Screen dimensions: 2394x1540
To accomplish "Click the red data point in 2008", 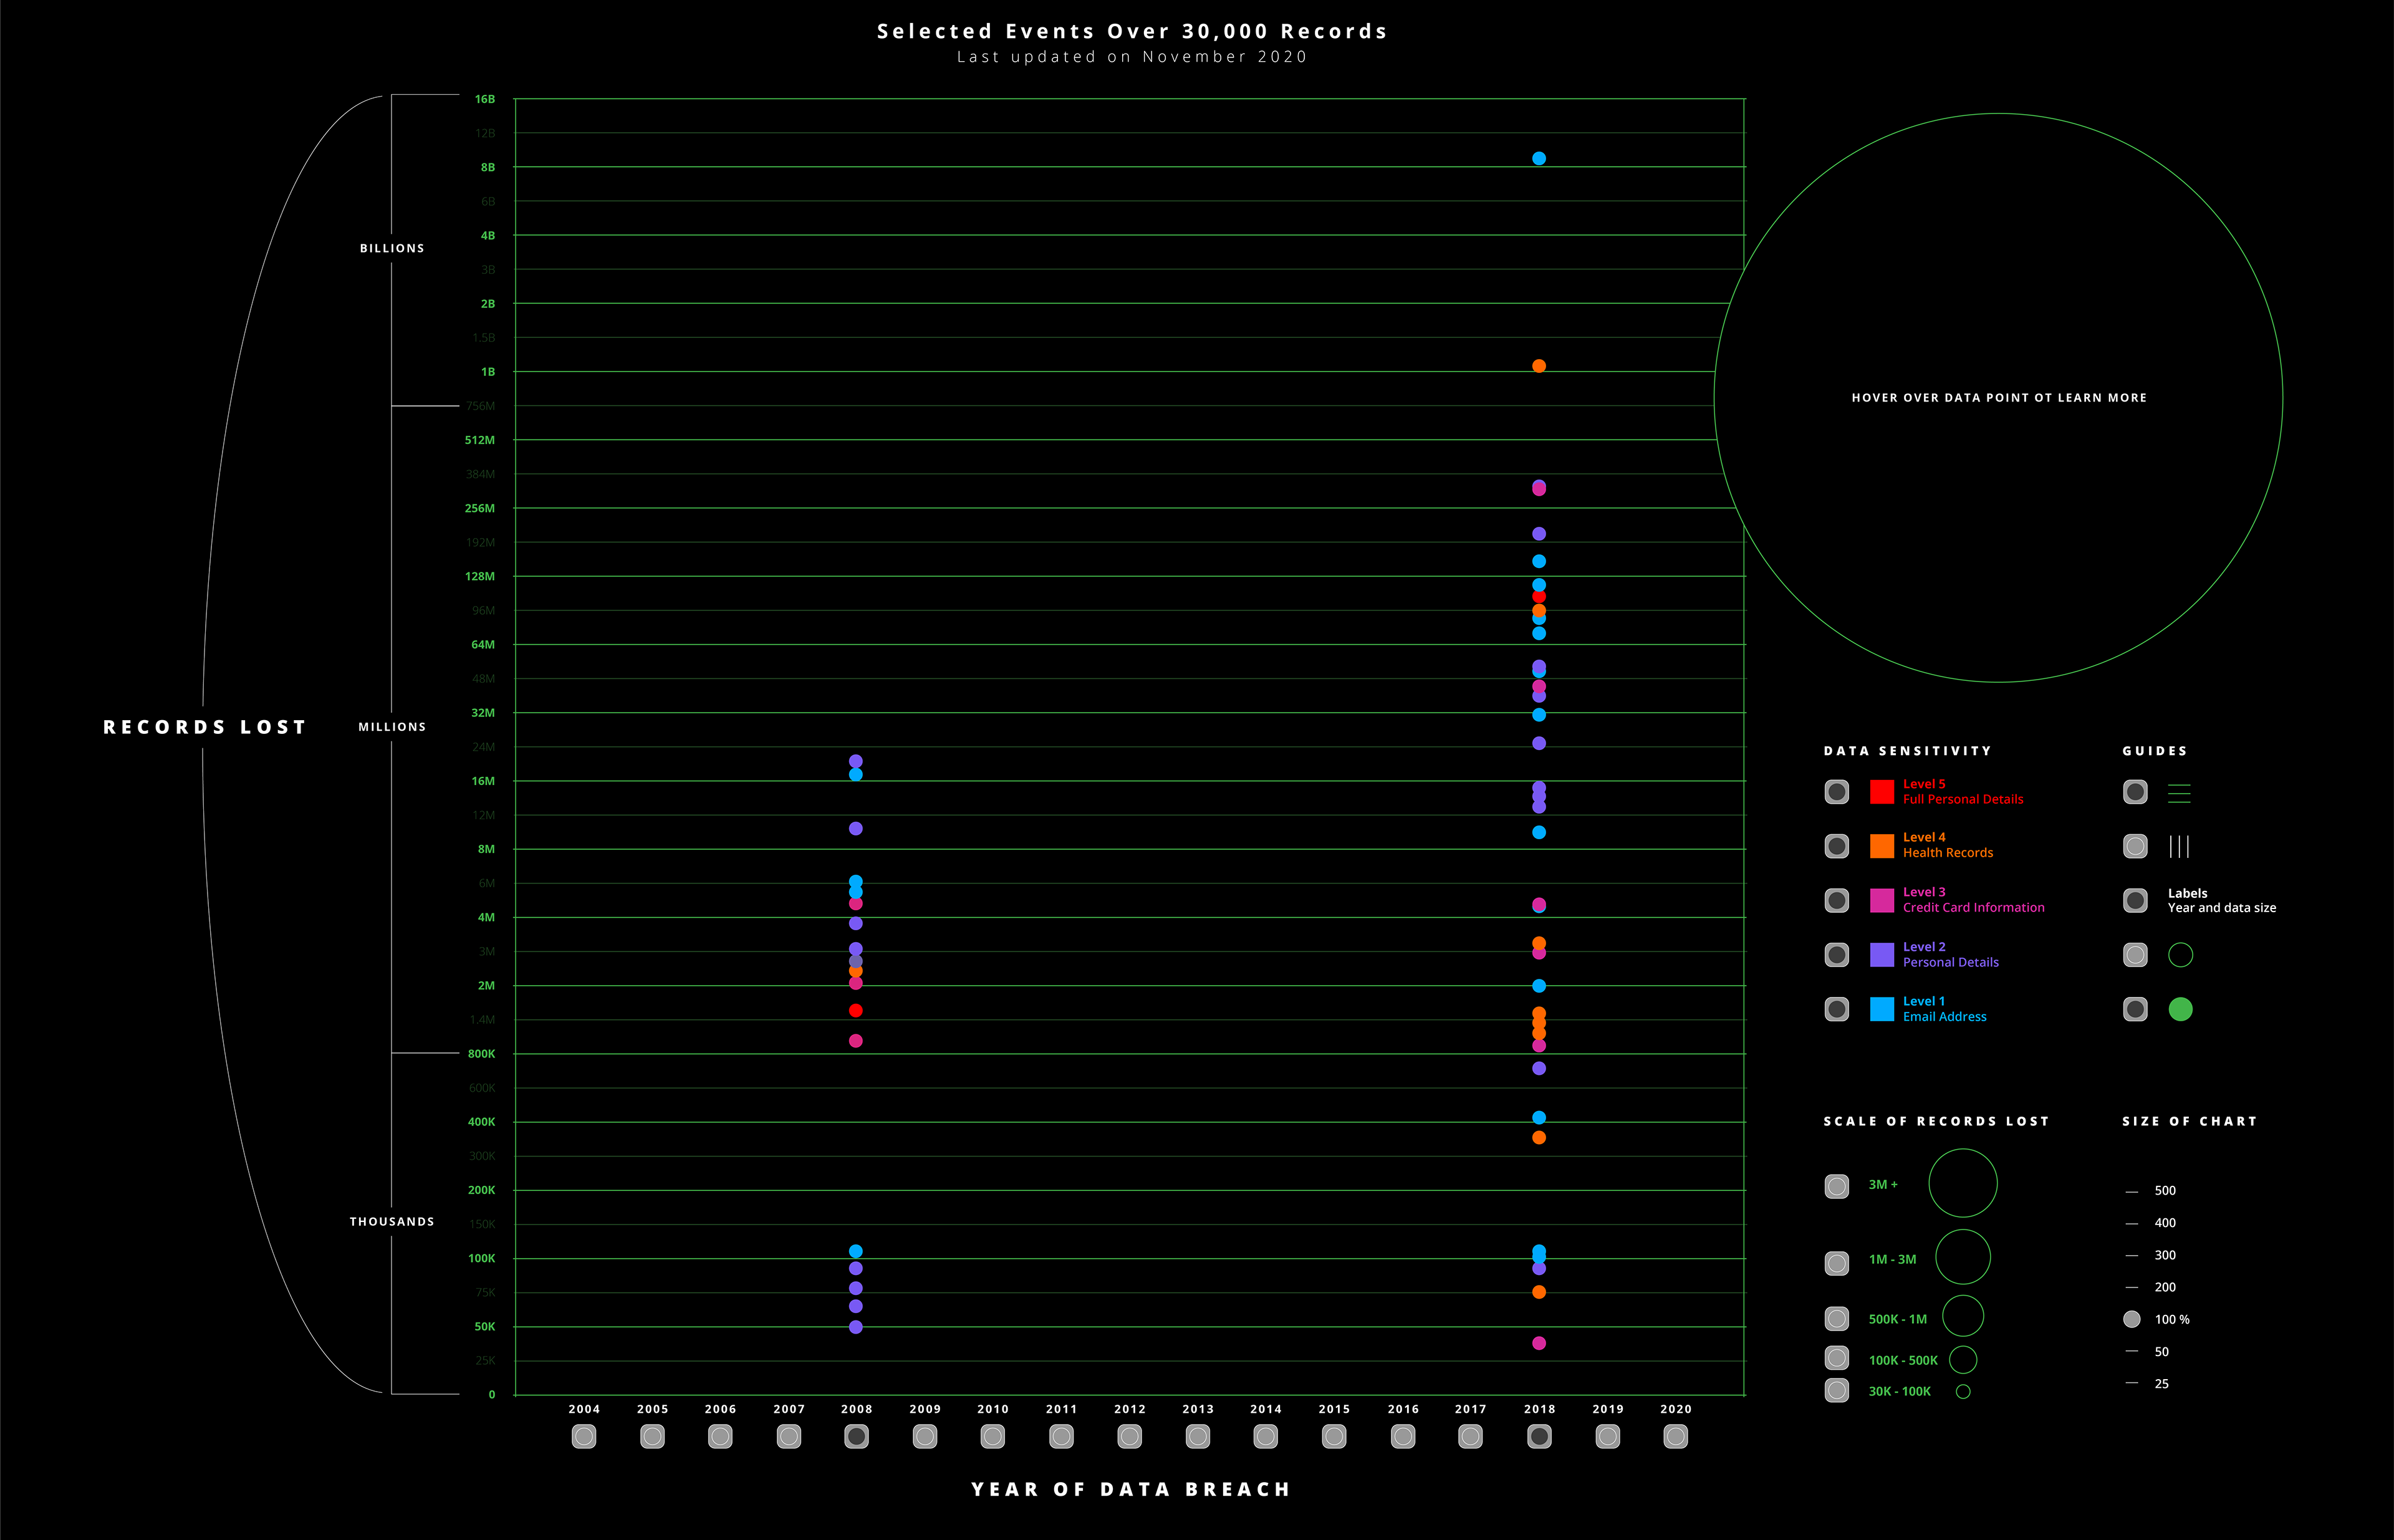I will coord(855,1011).
